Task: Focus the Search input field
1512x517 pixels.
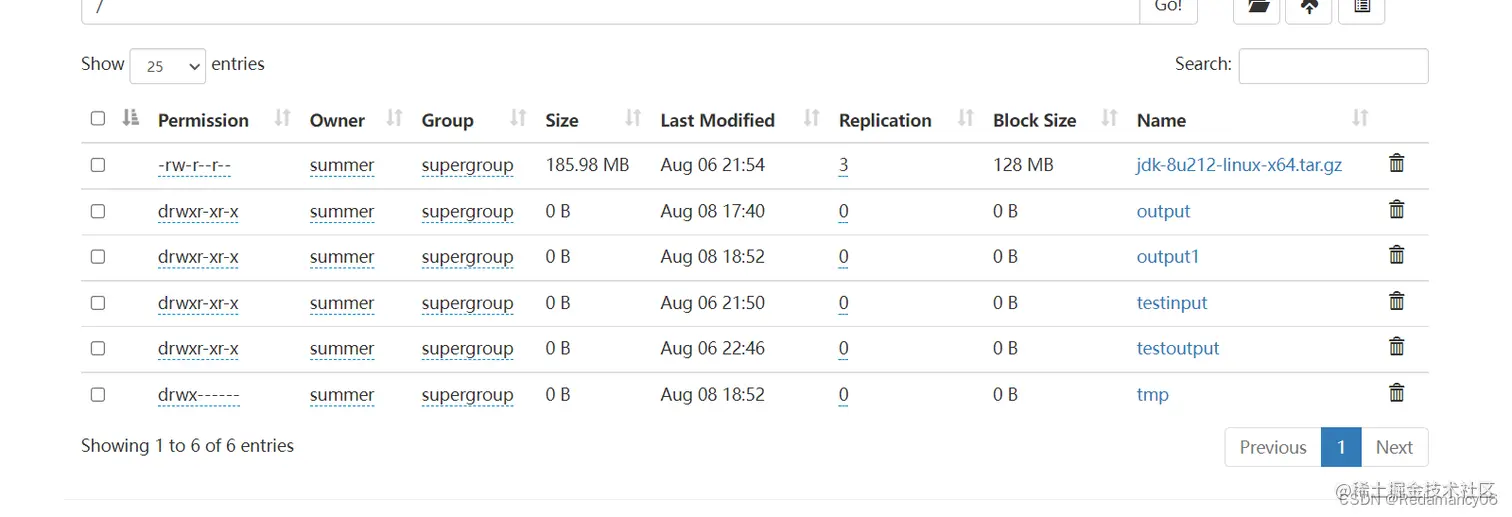Action: pyautogui.click(x=1333, y=66)
